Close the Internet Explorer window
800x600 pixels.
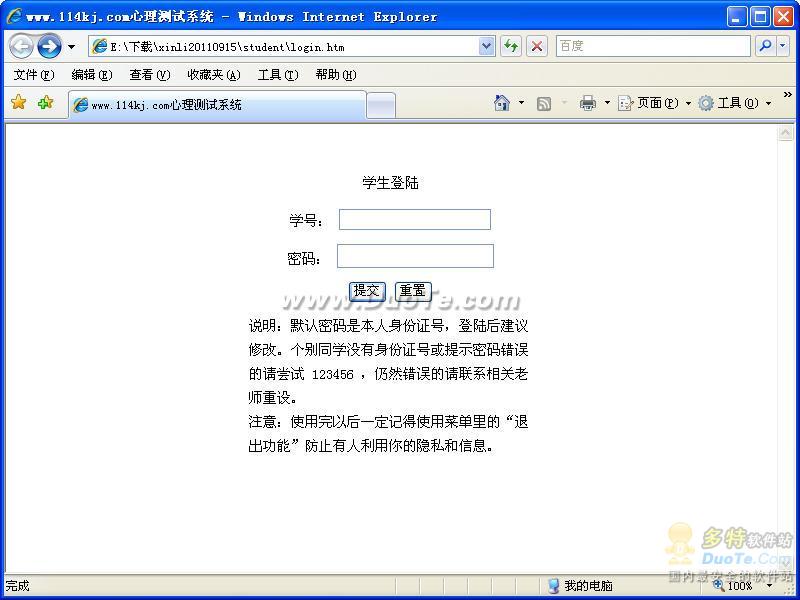pos(783,16)
